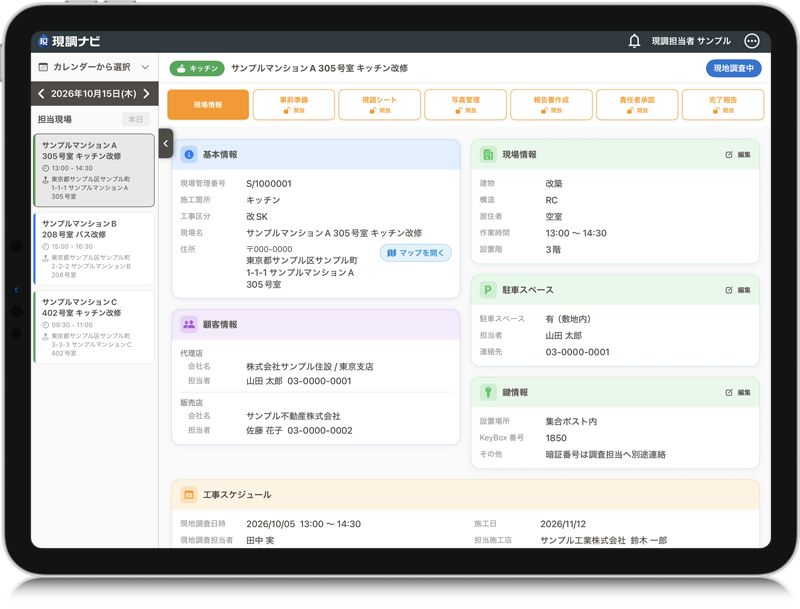Click the 工事スケジュール calendar icon
Screen dimensions: 800x609
pyautogui.click(x=189, y=495)
